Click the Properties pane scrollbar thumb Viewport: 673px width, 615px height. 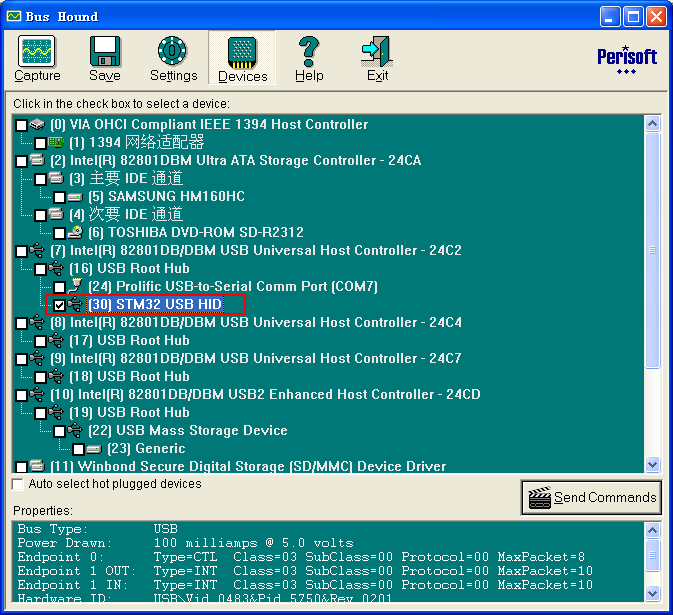(652, 555)
